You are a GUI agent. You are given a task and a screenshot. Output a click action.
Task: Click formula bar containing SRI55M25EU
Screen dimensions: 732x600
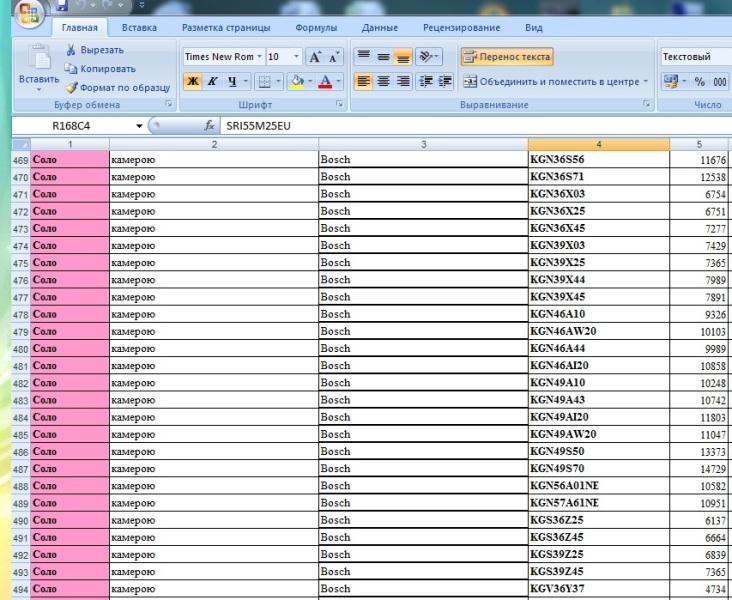coord(476,126)
